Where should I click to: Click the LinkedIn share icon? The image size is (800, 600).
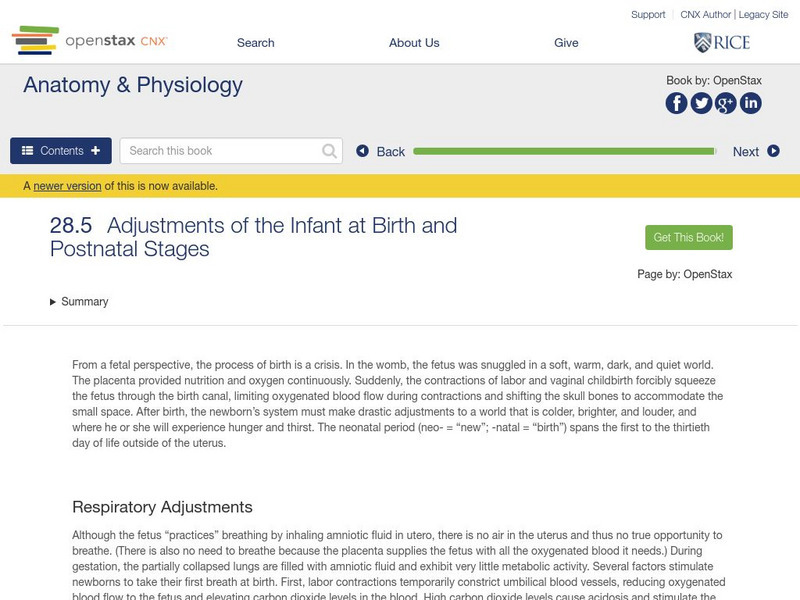[750, 103]
